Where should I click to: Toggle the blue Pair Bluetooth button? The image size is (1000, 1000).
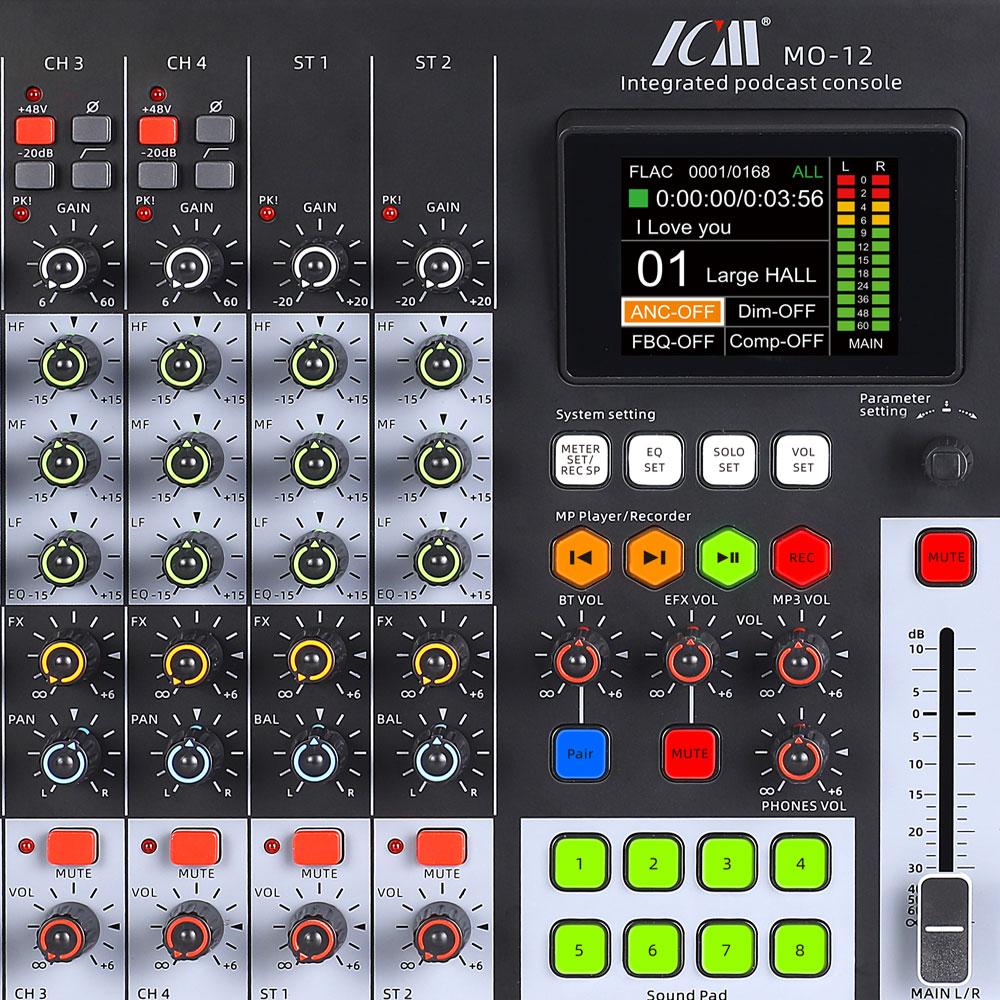(x=580, y=754)
